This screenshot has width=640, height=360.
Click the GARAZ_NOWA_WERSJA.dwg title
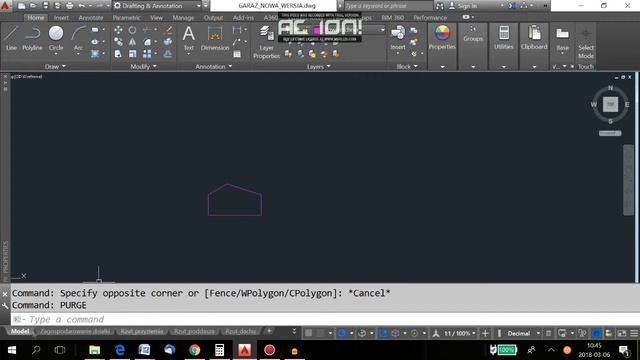pyautogui.click(x=277, y=6)
